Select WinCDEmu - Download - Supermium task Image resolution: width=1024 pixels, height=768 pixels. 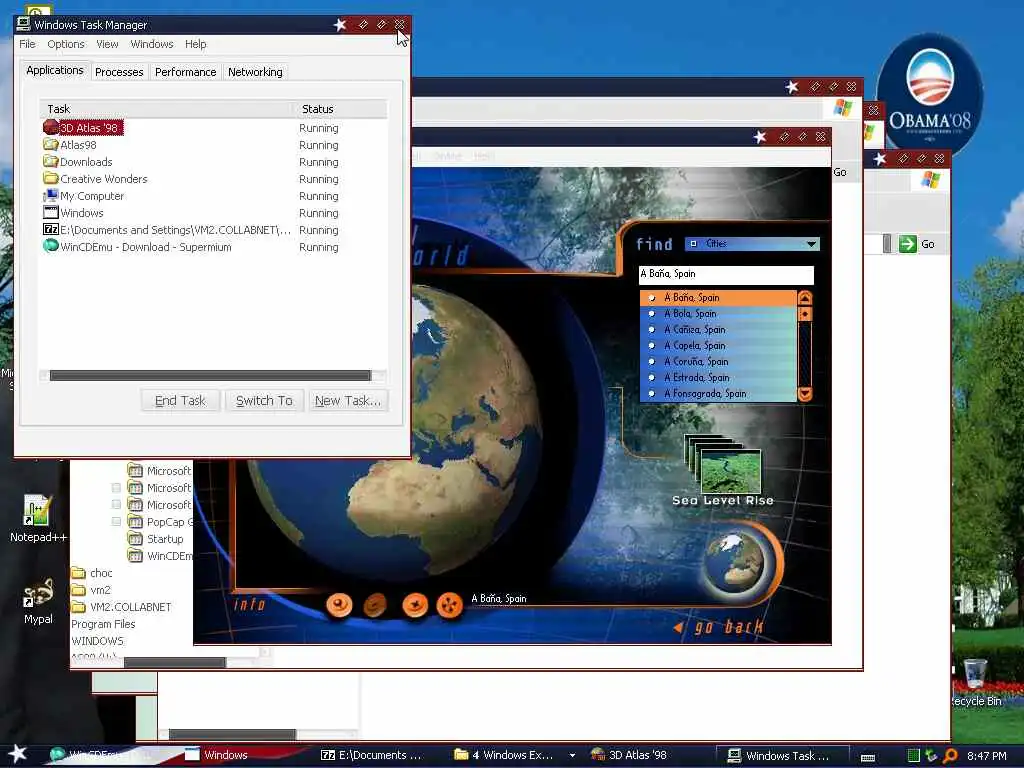pos(213,247)
